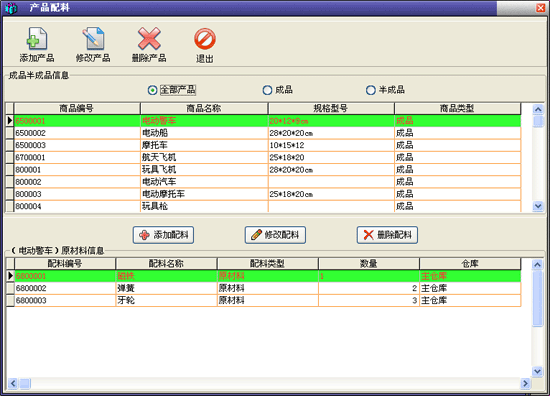The width and height of the screenshot is (550, 396).
Task: Click the 退出 exit icon
Action: pos(205,39)
